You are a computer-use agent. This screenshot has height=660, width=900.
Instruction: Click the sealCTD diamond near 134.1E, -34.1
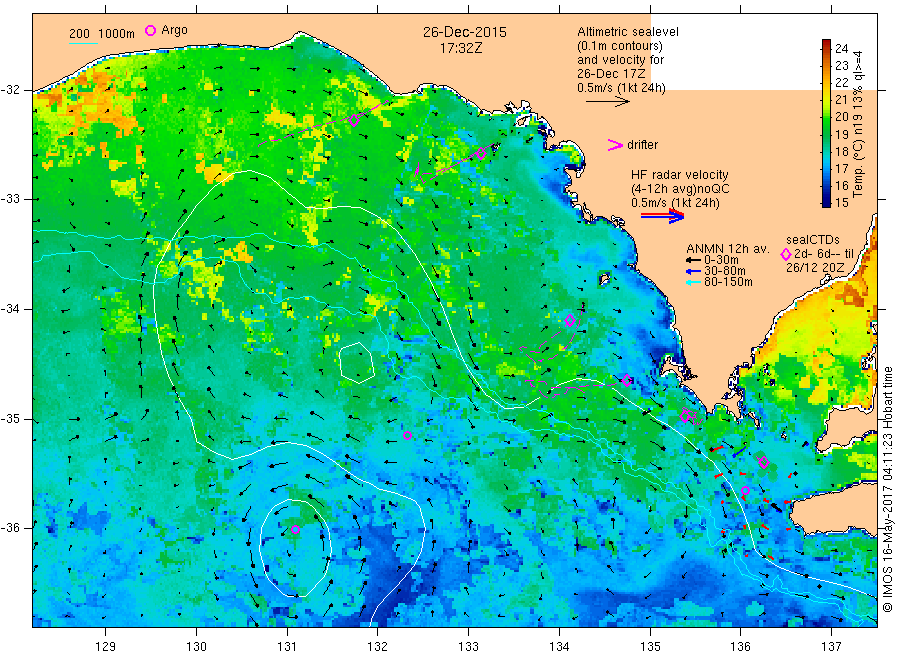[570, 320]
